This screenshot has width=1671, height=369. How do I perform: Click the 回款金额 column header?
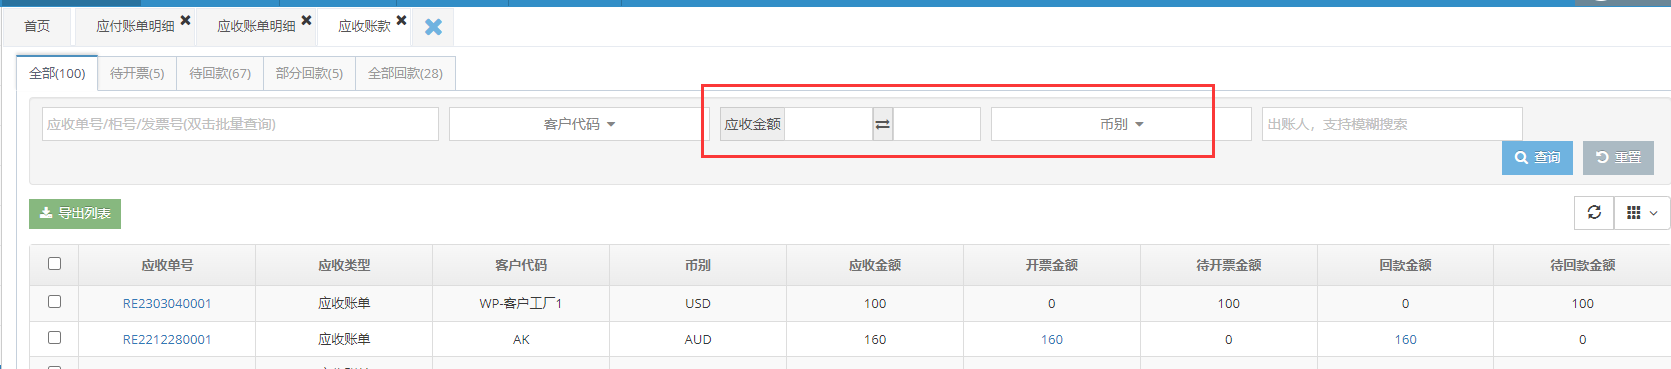[1405, 265]
